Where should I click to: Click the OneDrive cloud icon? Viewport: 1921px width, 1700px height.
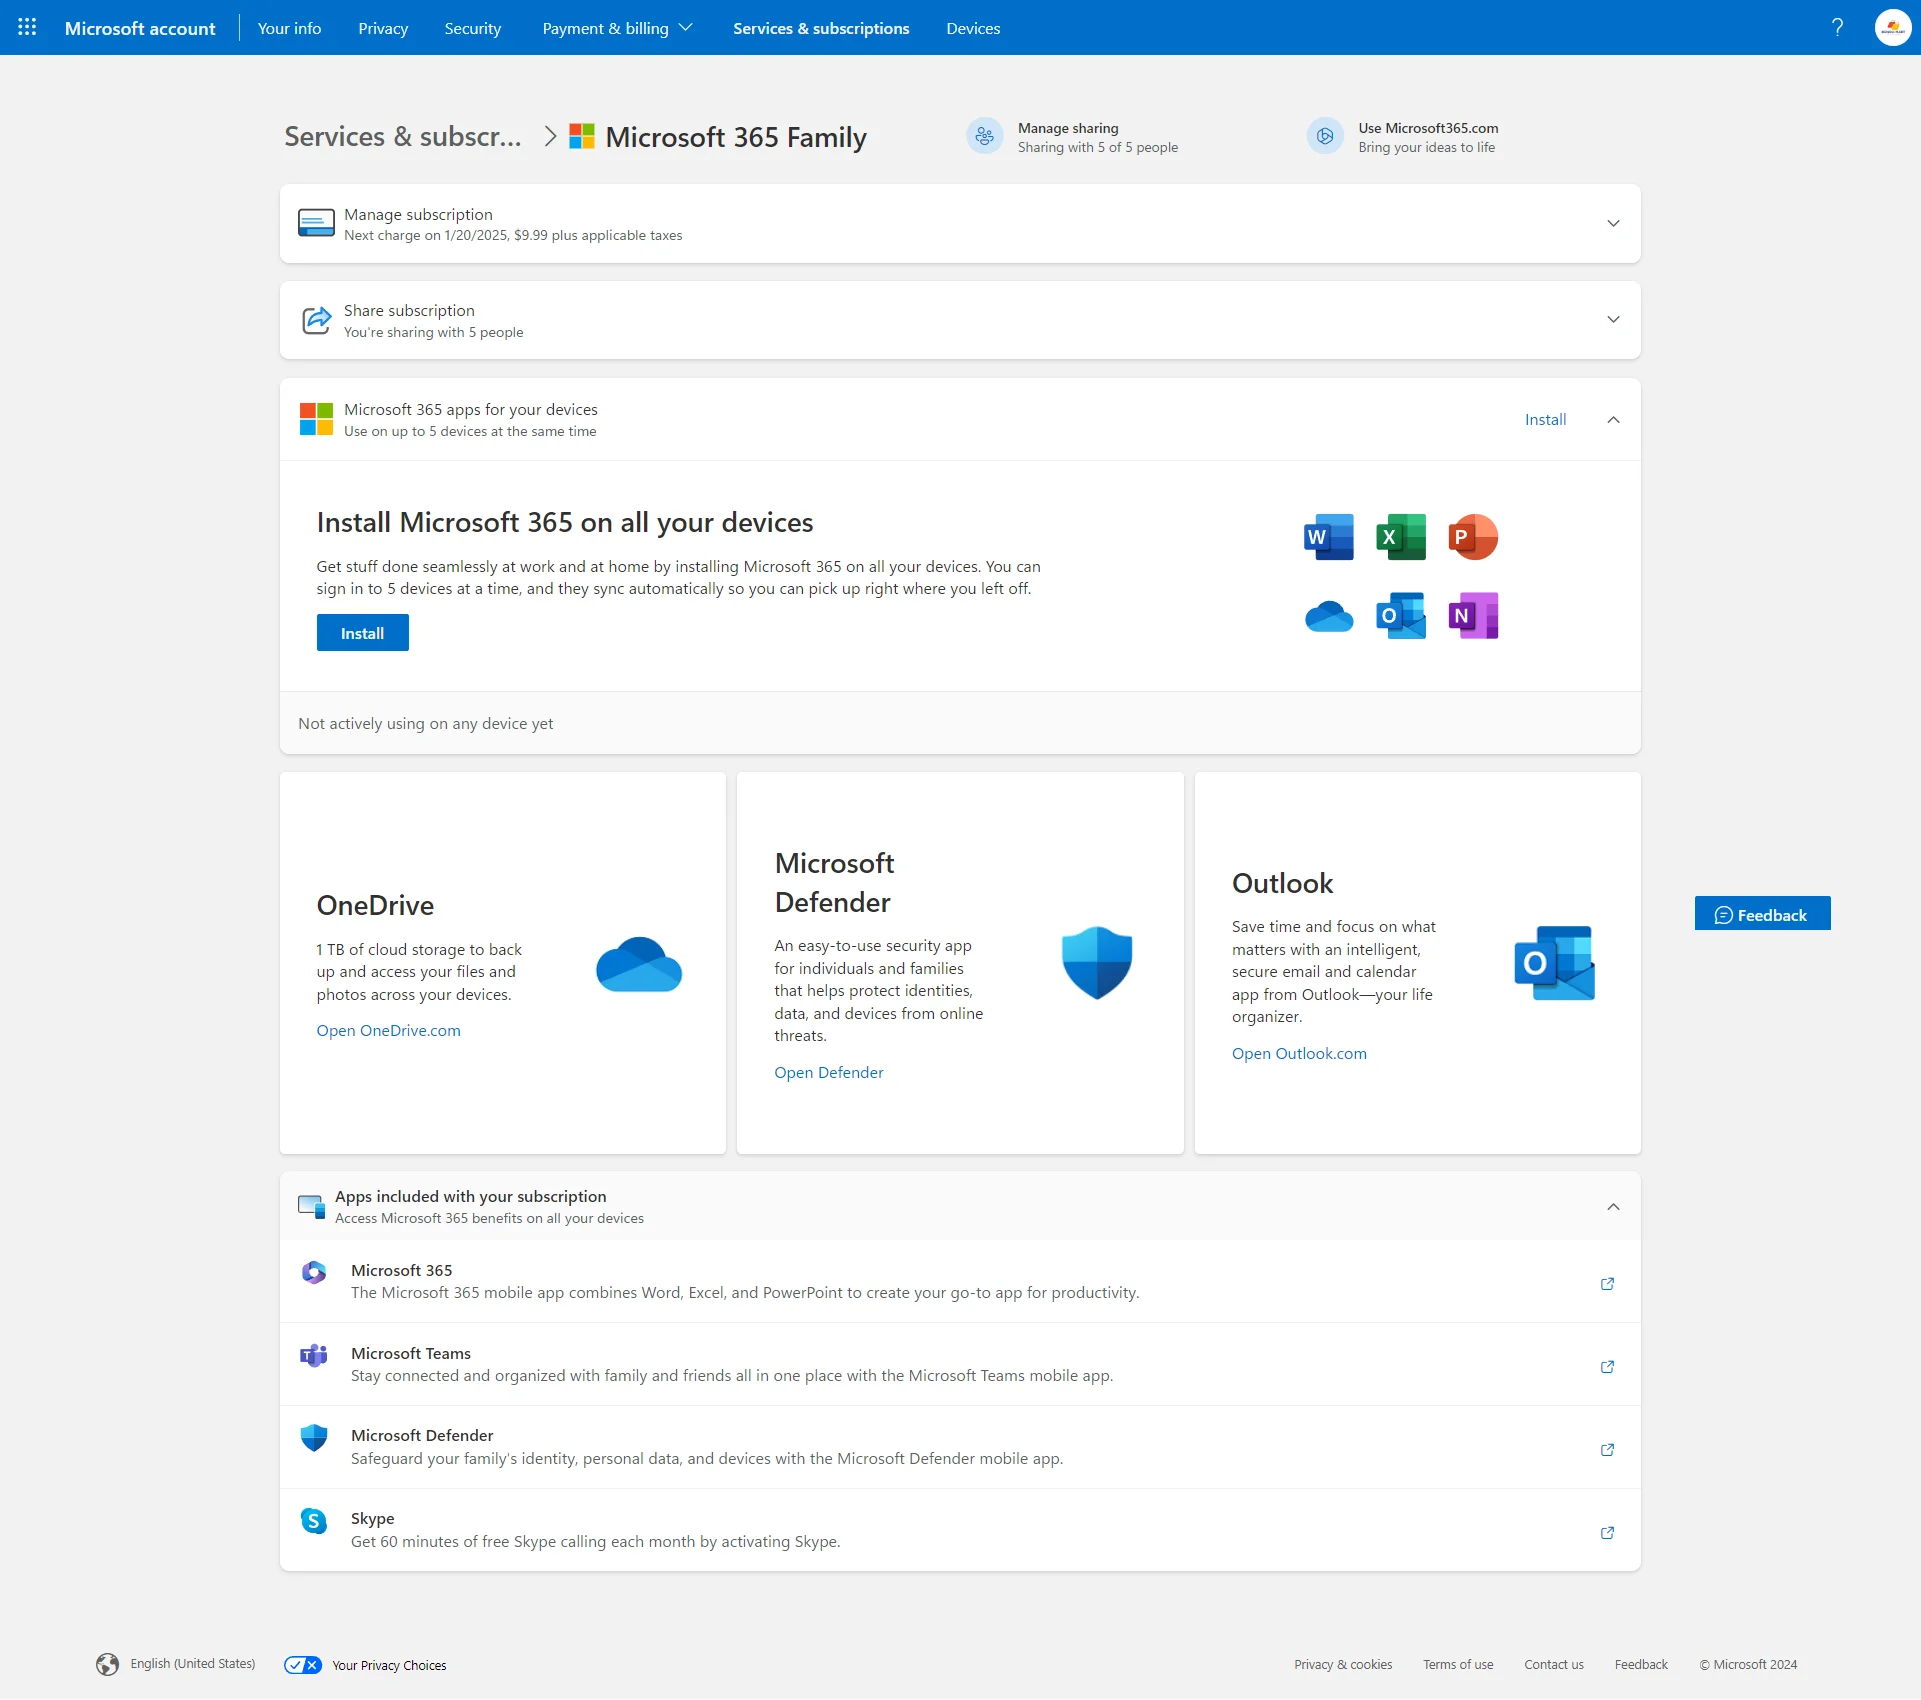coord(1328,616)
